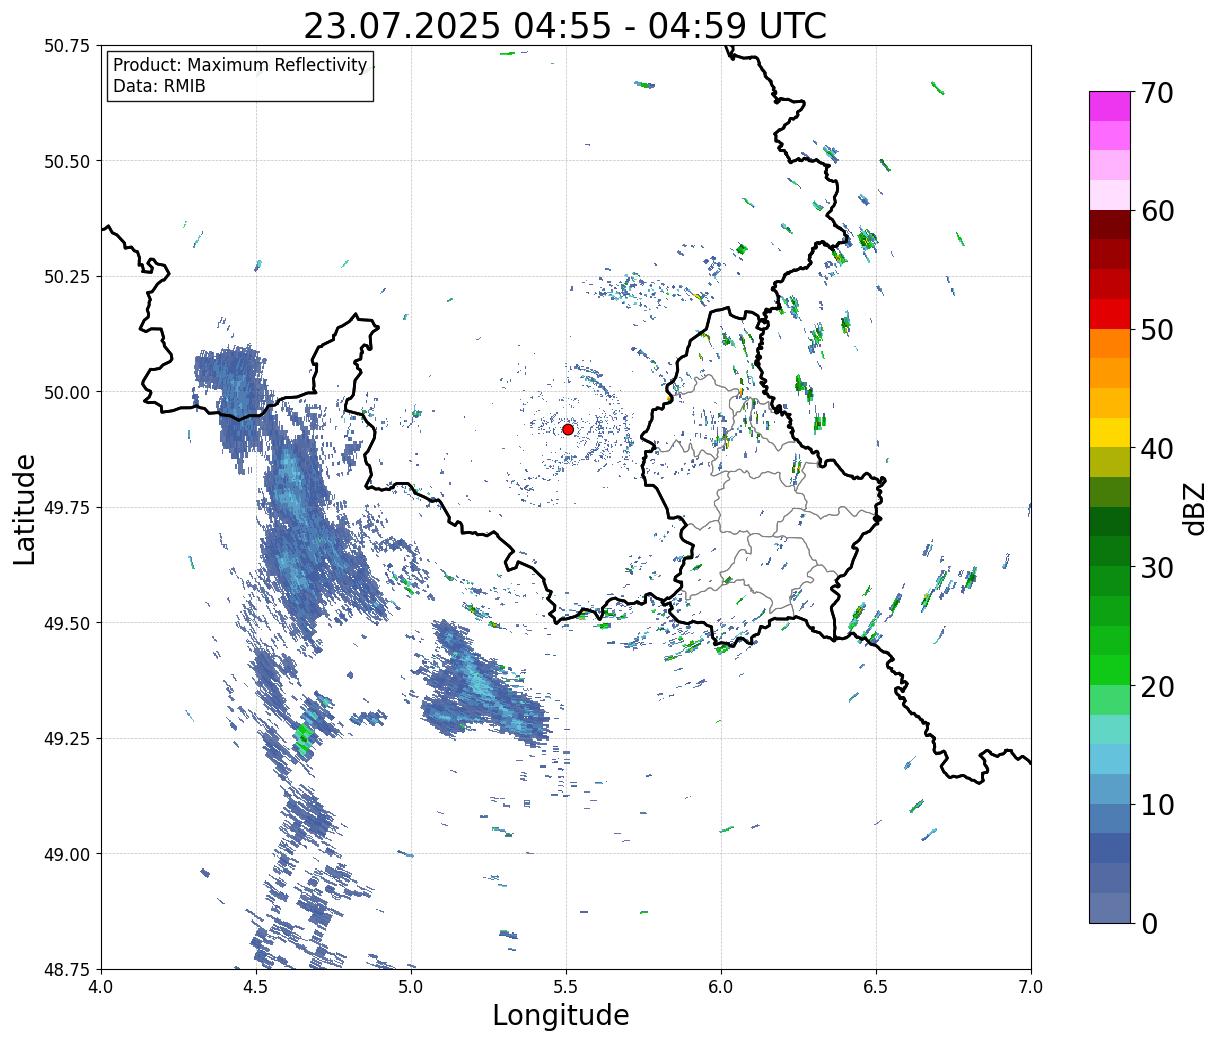Image resolution: width=1219 pixels, height=1040 pixels.
Task: Click the latitude tick label '49.25'
Action: tap(67, 739)
